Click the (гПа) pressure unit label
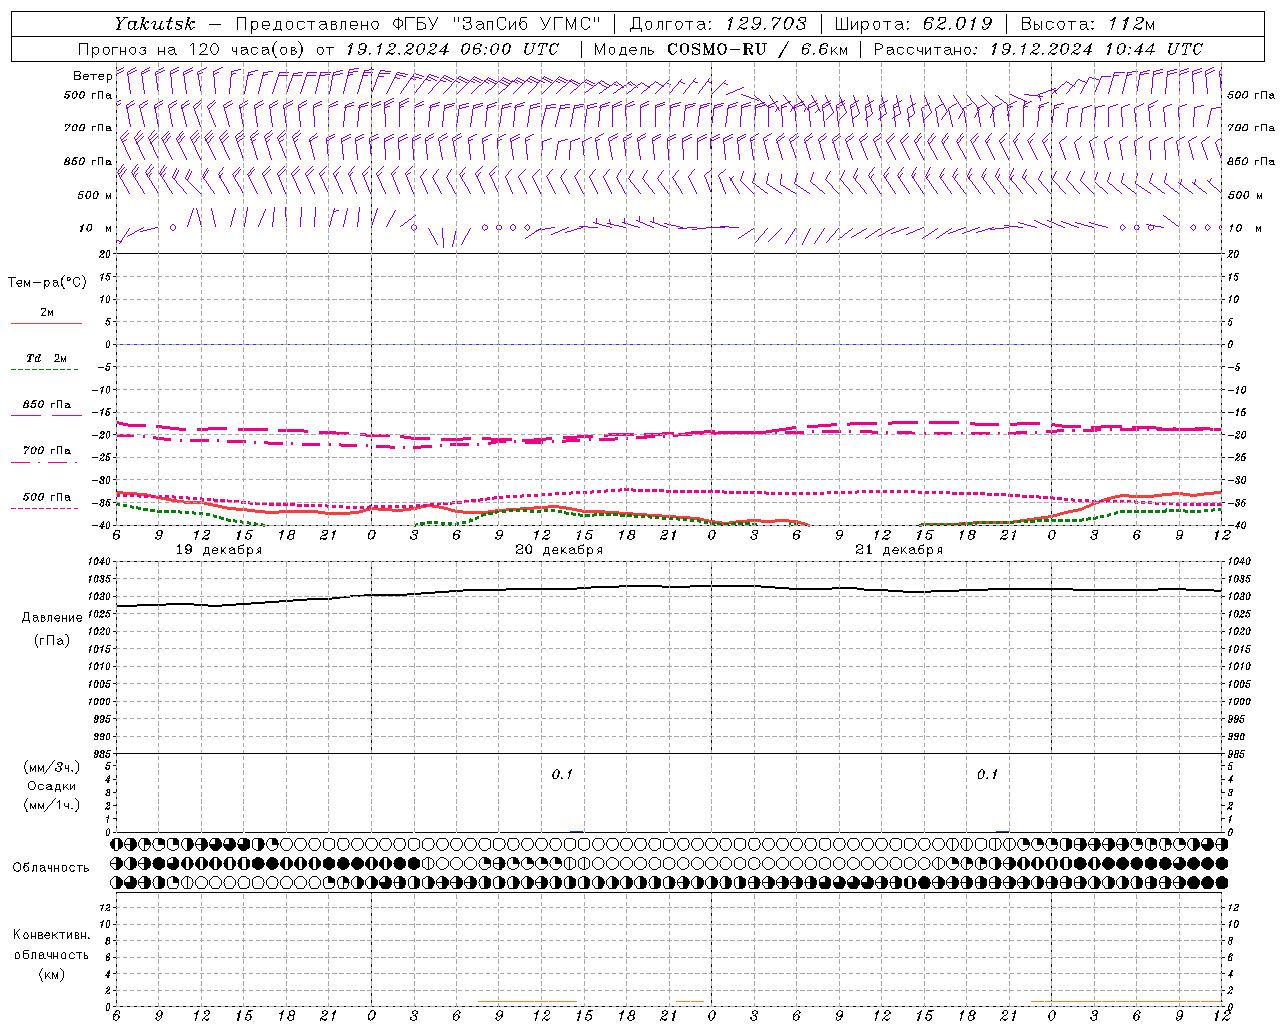Screen dimensions: 1280x1024 click(x=52, y=640)
